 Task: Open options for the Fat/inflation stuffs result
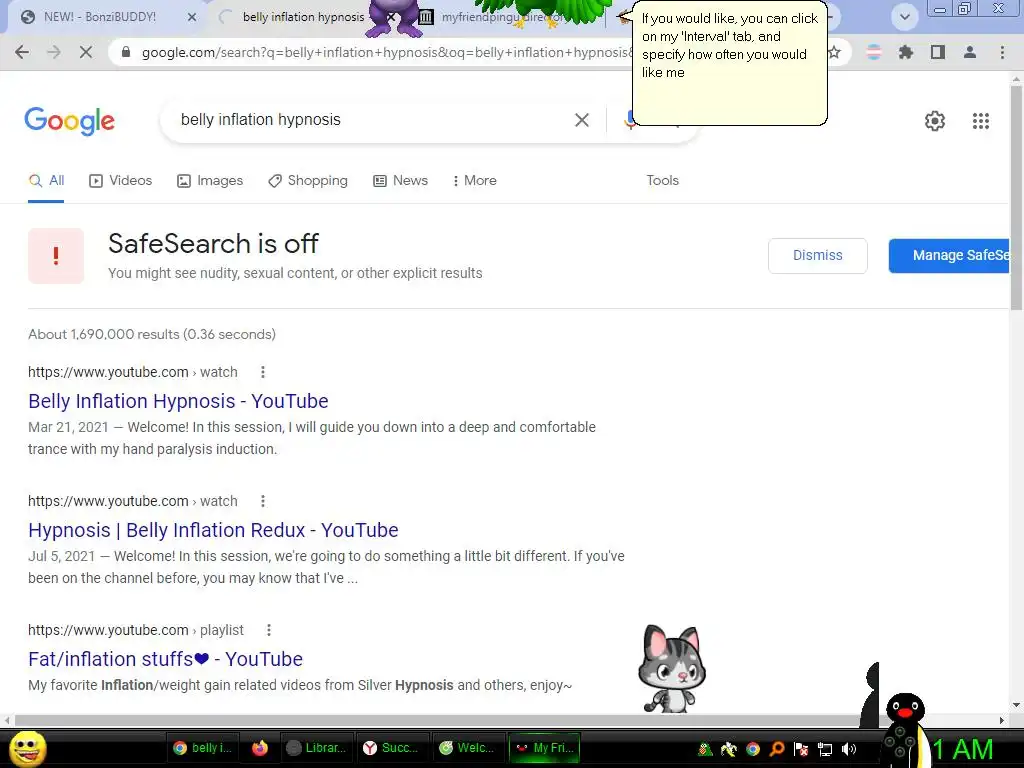269,630
